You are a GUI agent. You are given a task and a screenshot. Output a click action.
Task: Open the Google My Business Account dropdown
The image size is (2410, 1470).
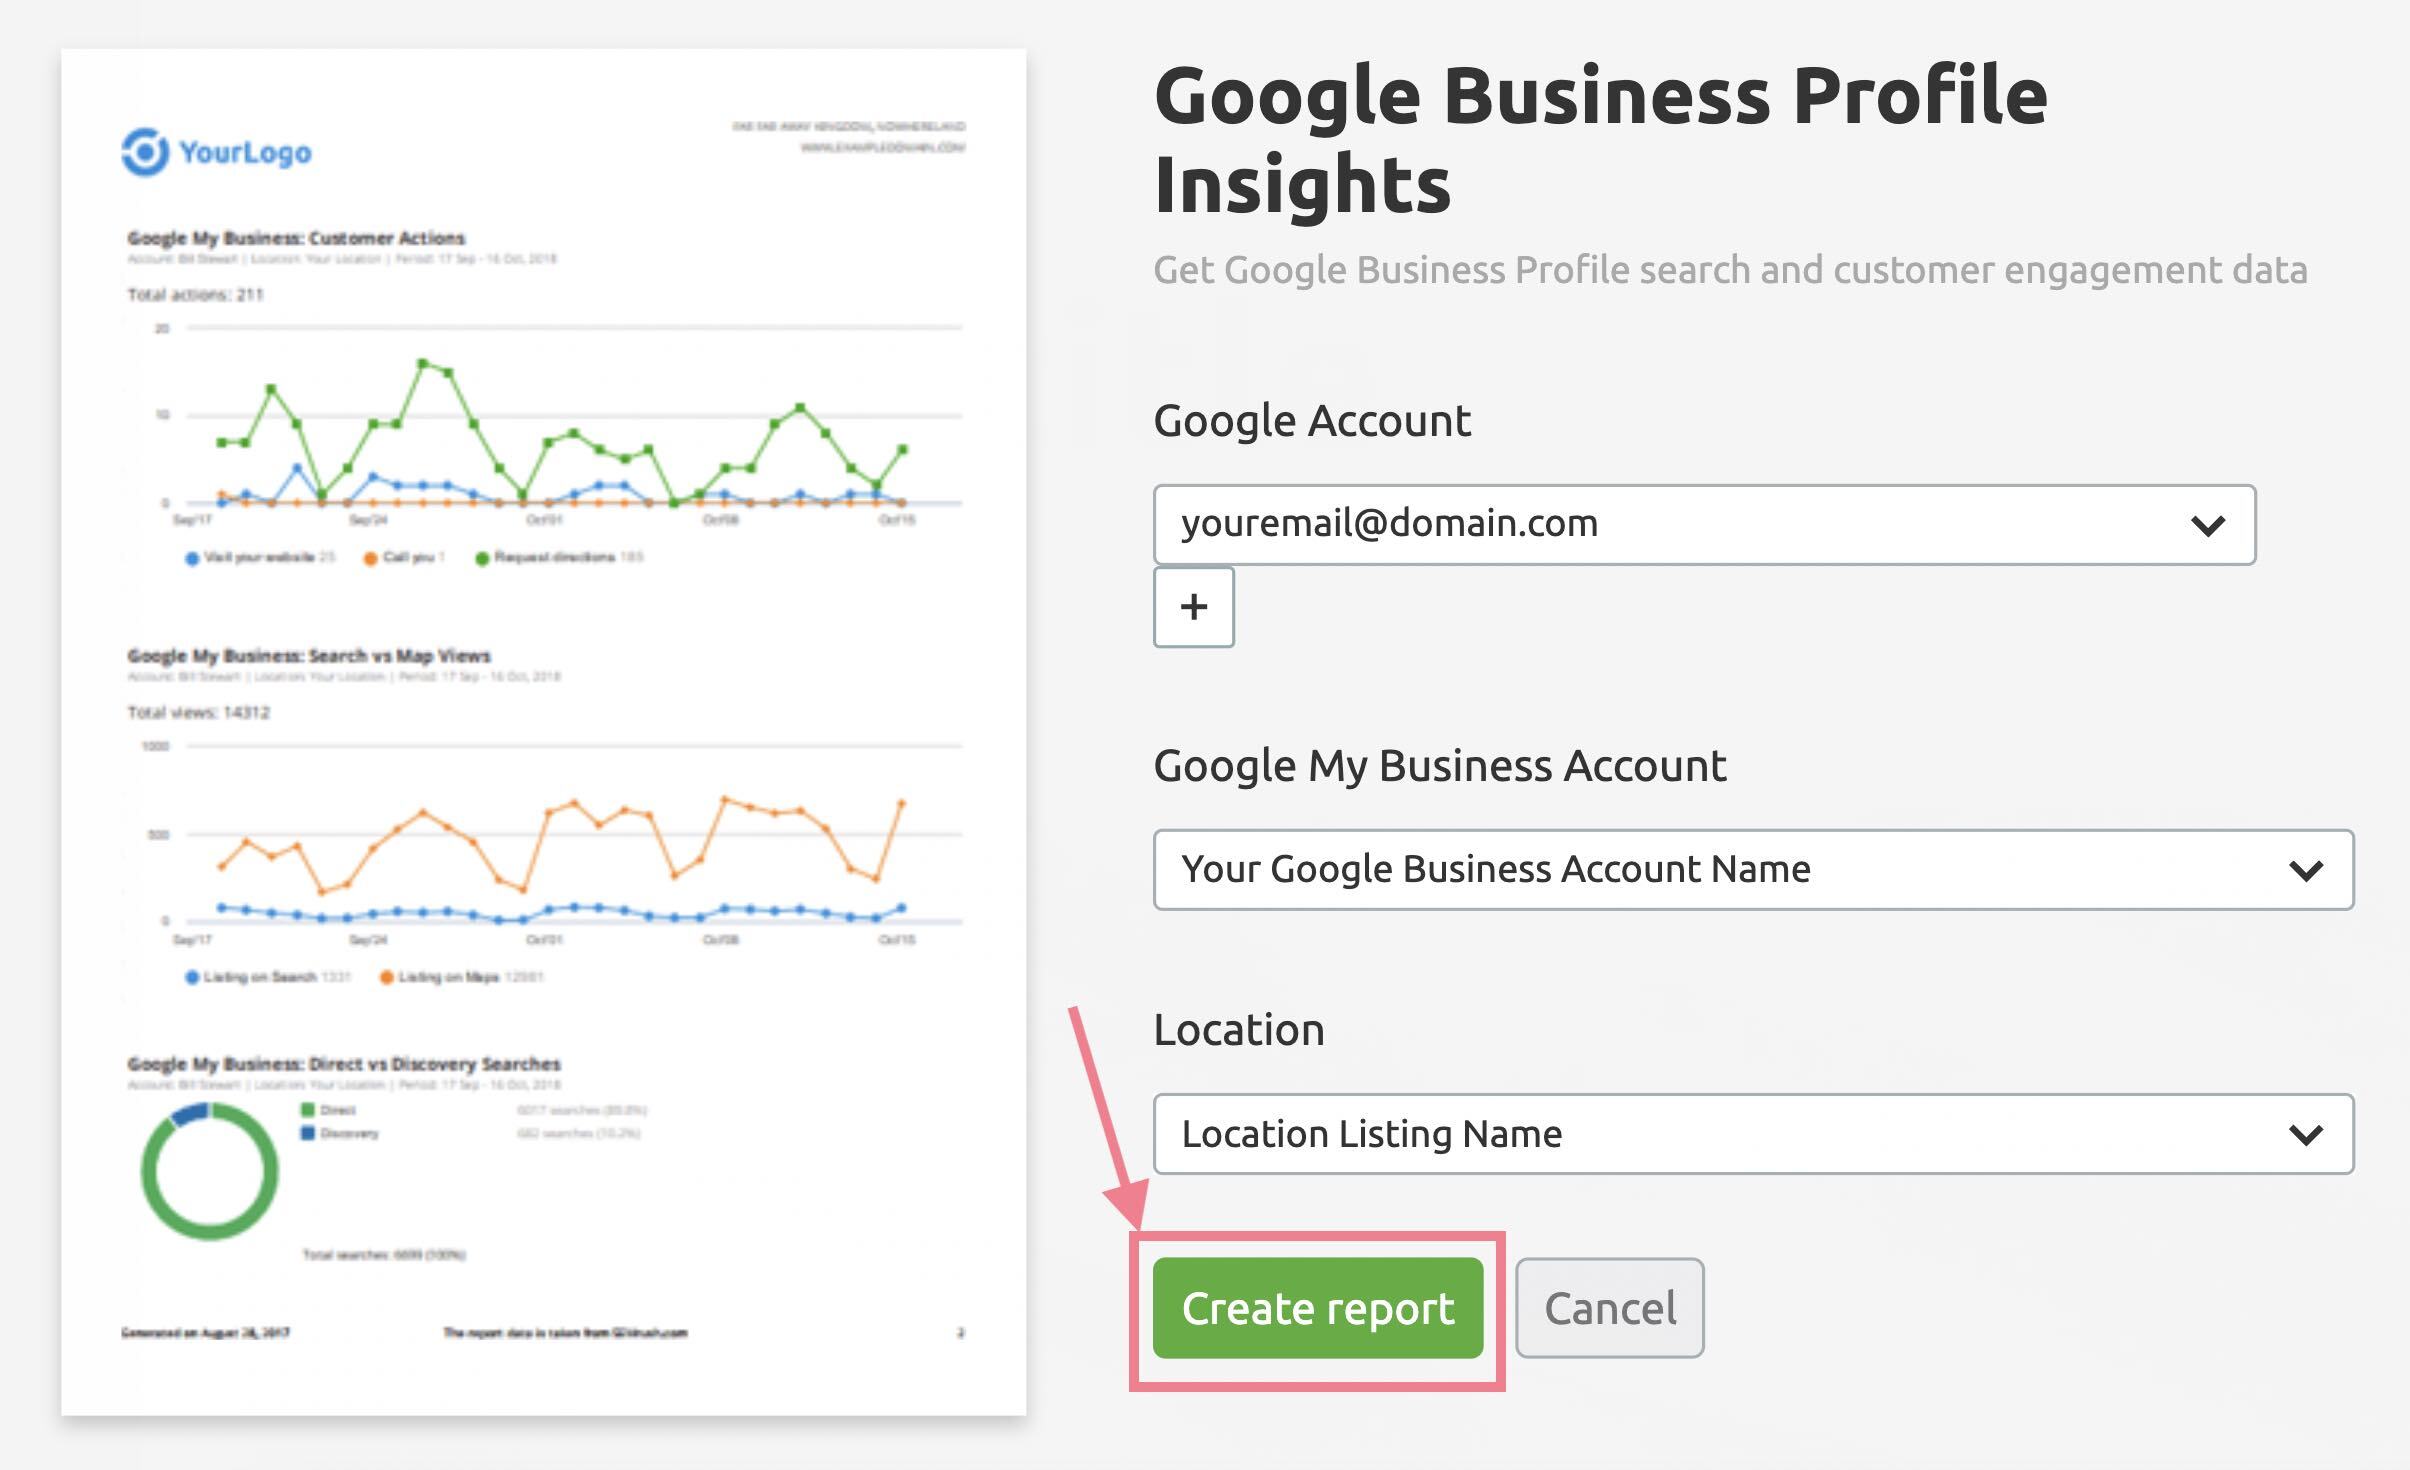coord(1753,870)
